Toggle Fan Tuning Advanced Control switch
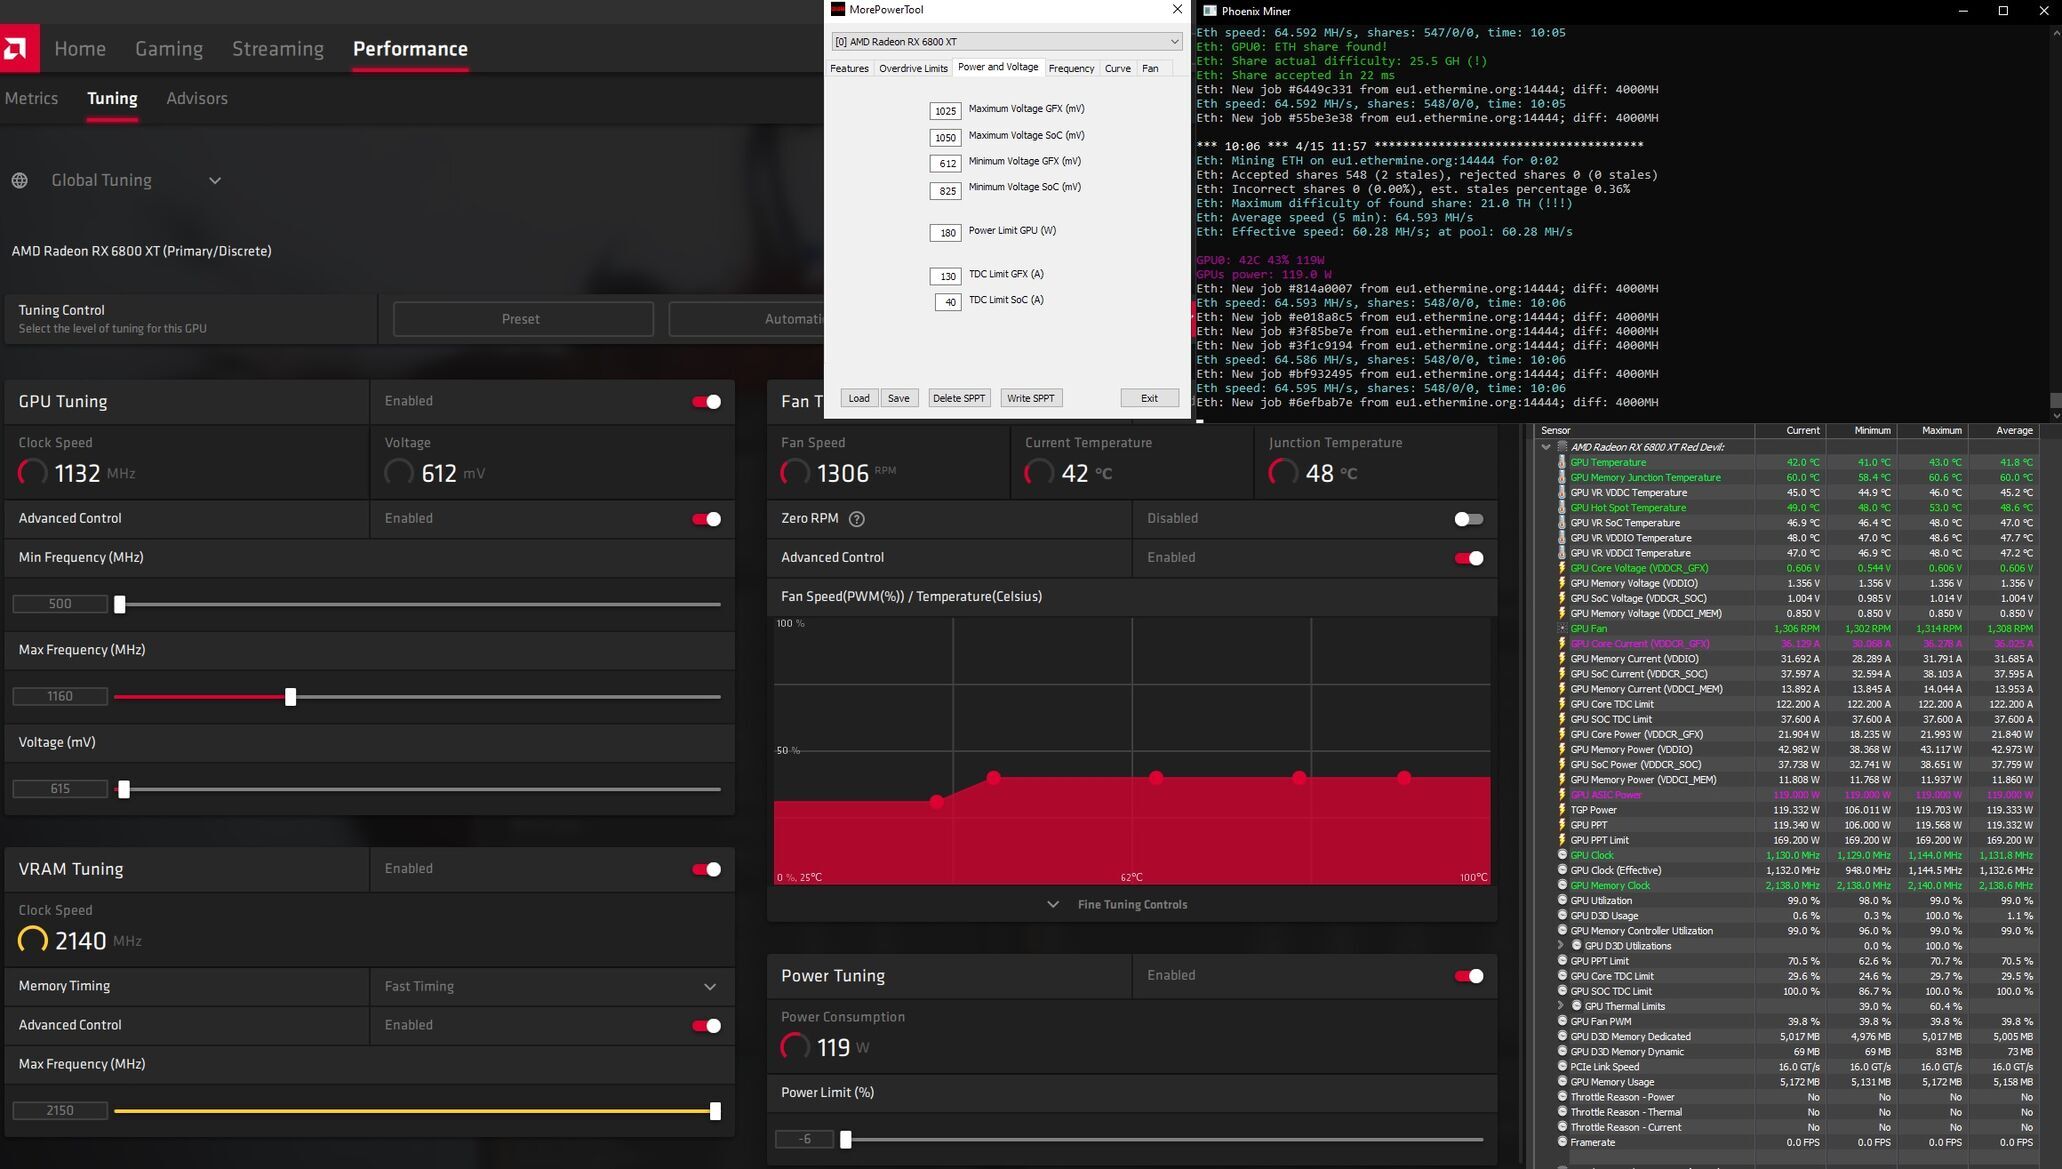This screenshot has height=1169, width=2062. 1468,558
